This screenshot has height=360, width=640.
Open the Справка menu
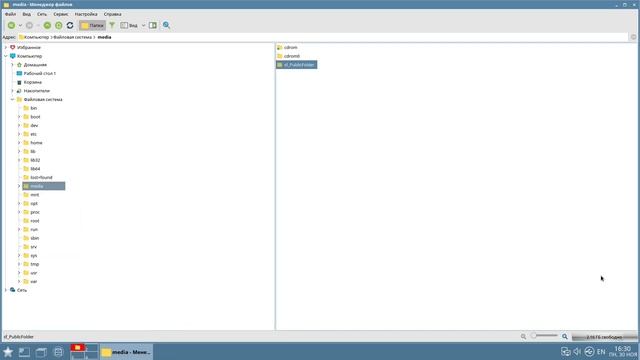tap(113, 14)
